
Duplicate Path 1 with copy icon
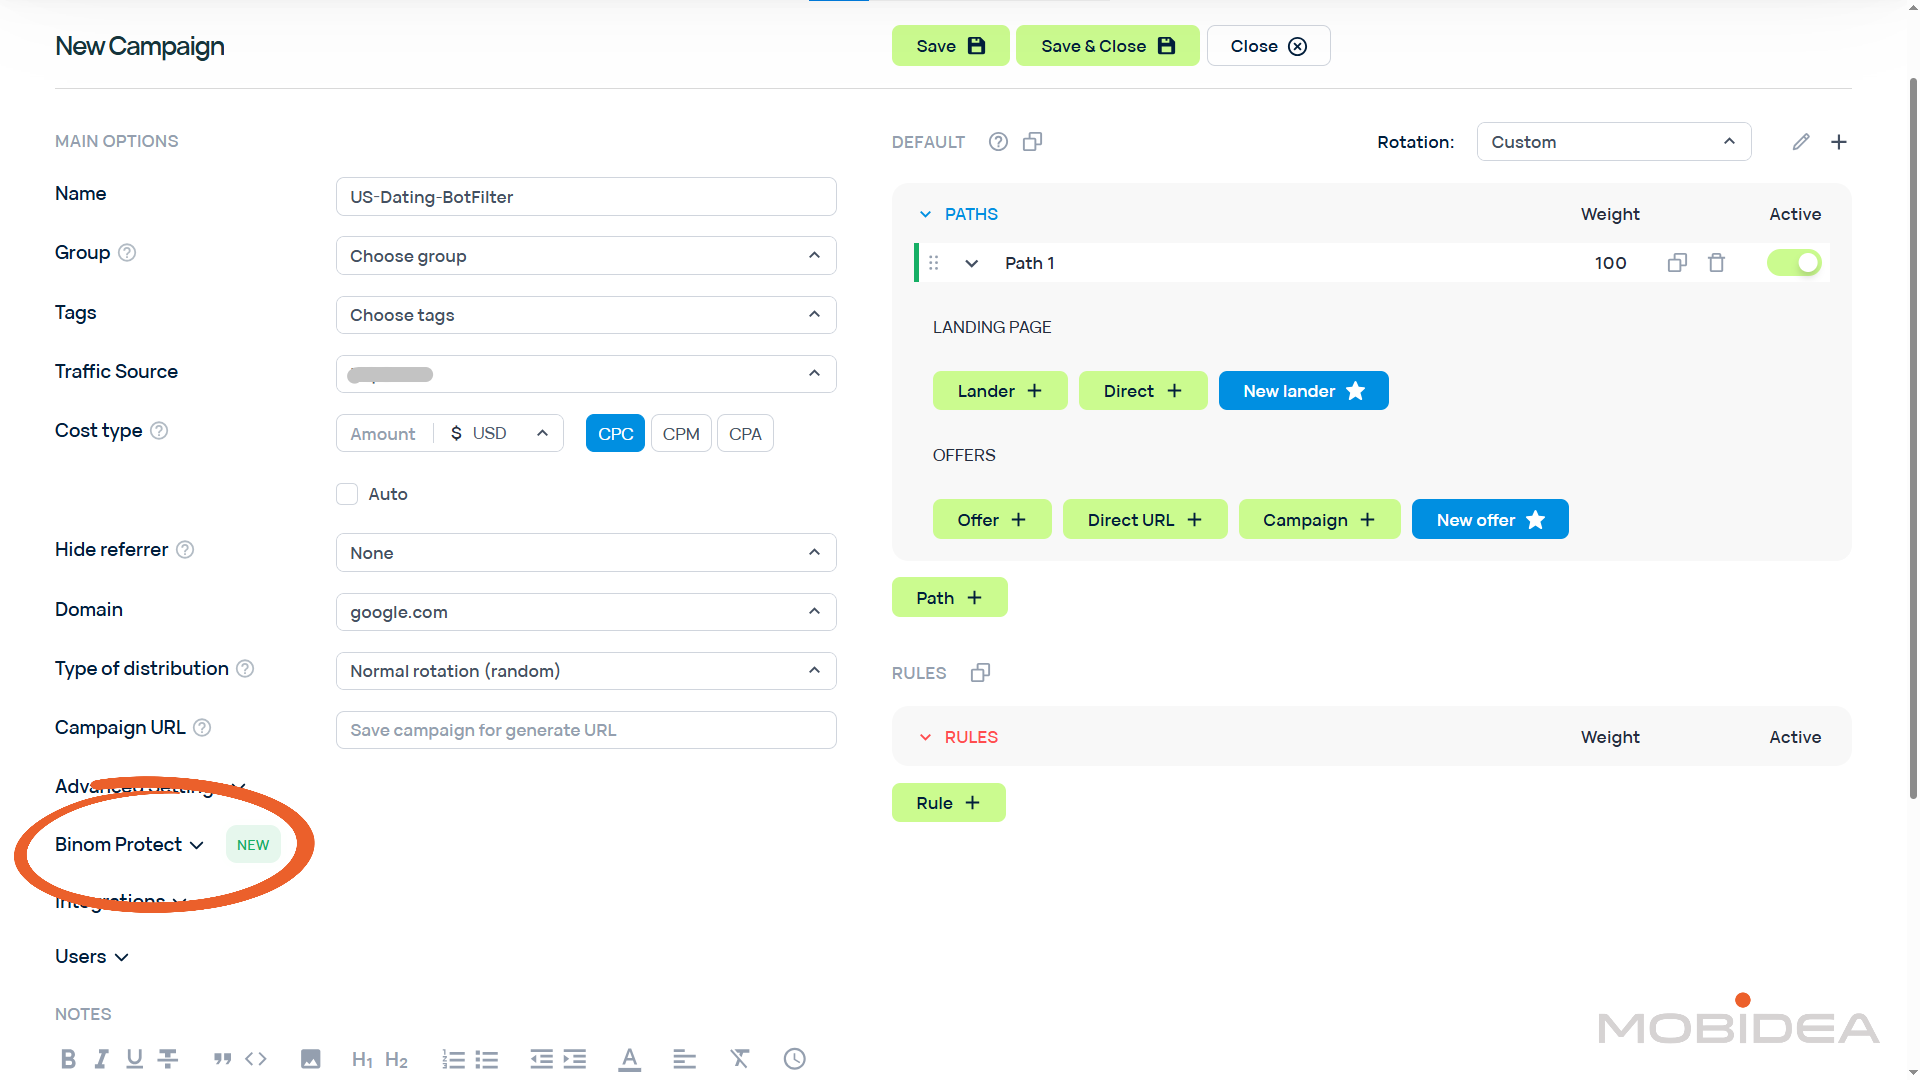point(1677,263)
